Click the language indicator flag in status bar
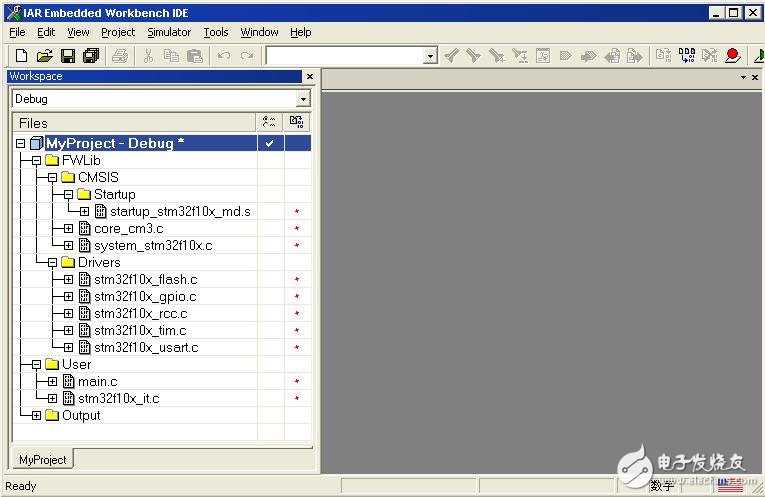This screenshot has height=497, width=765. 730,486
